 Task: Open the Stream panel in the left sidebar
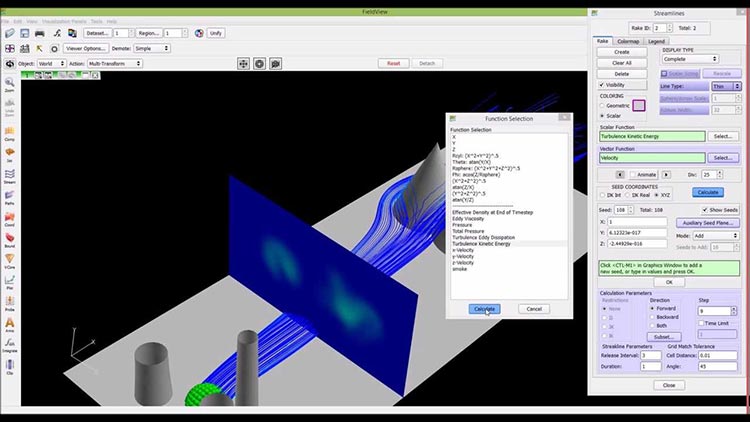(10, 176)
